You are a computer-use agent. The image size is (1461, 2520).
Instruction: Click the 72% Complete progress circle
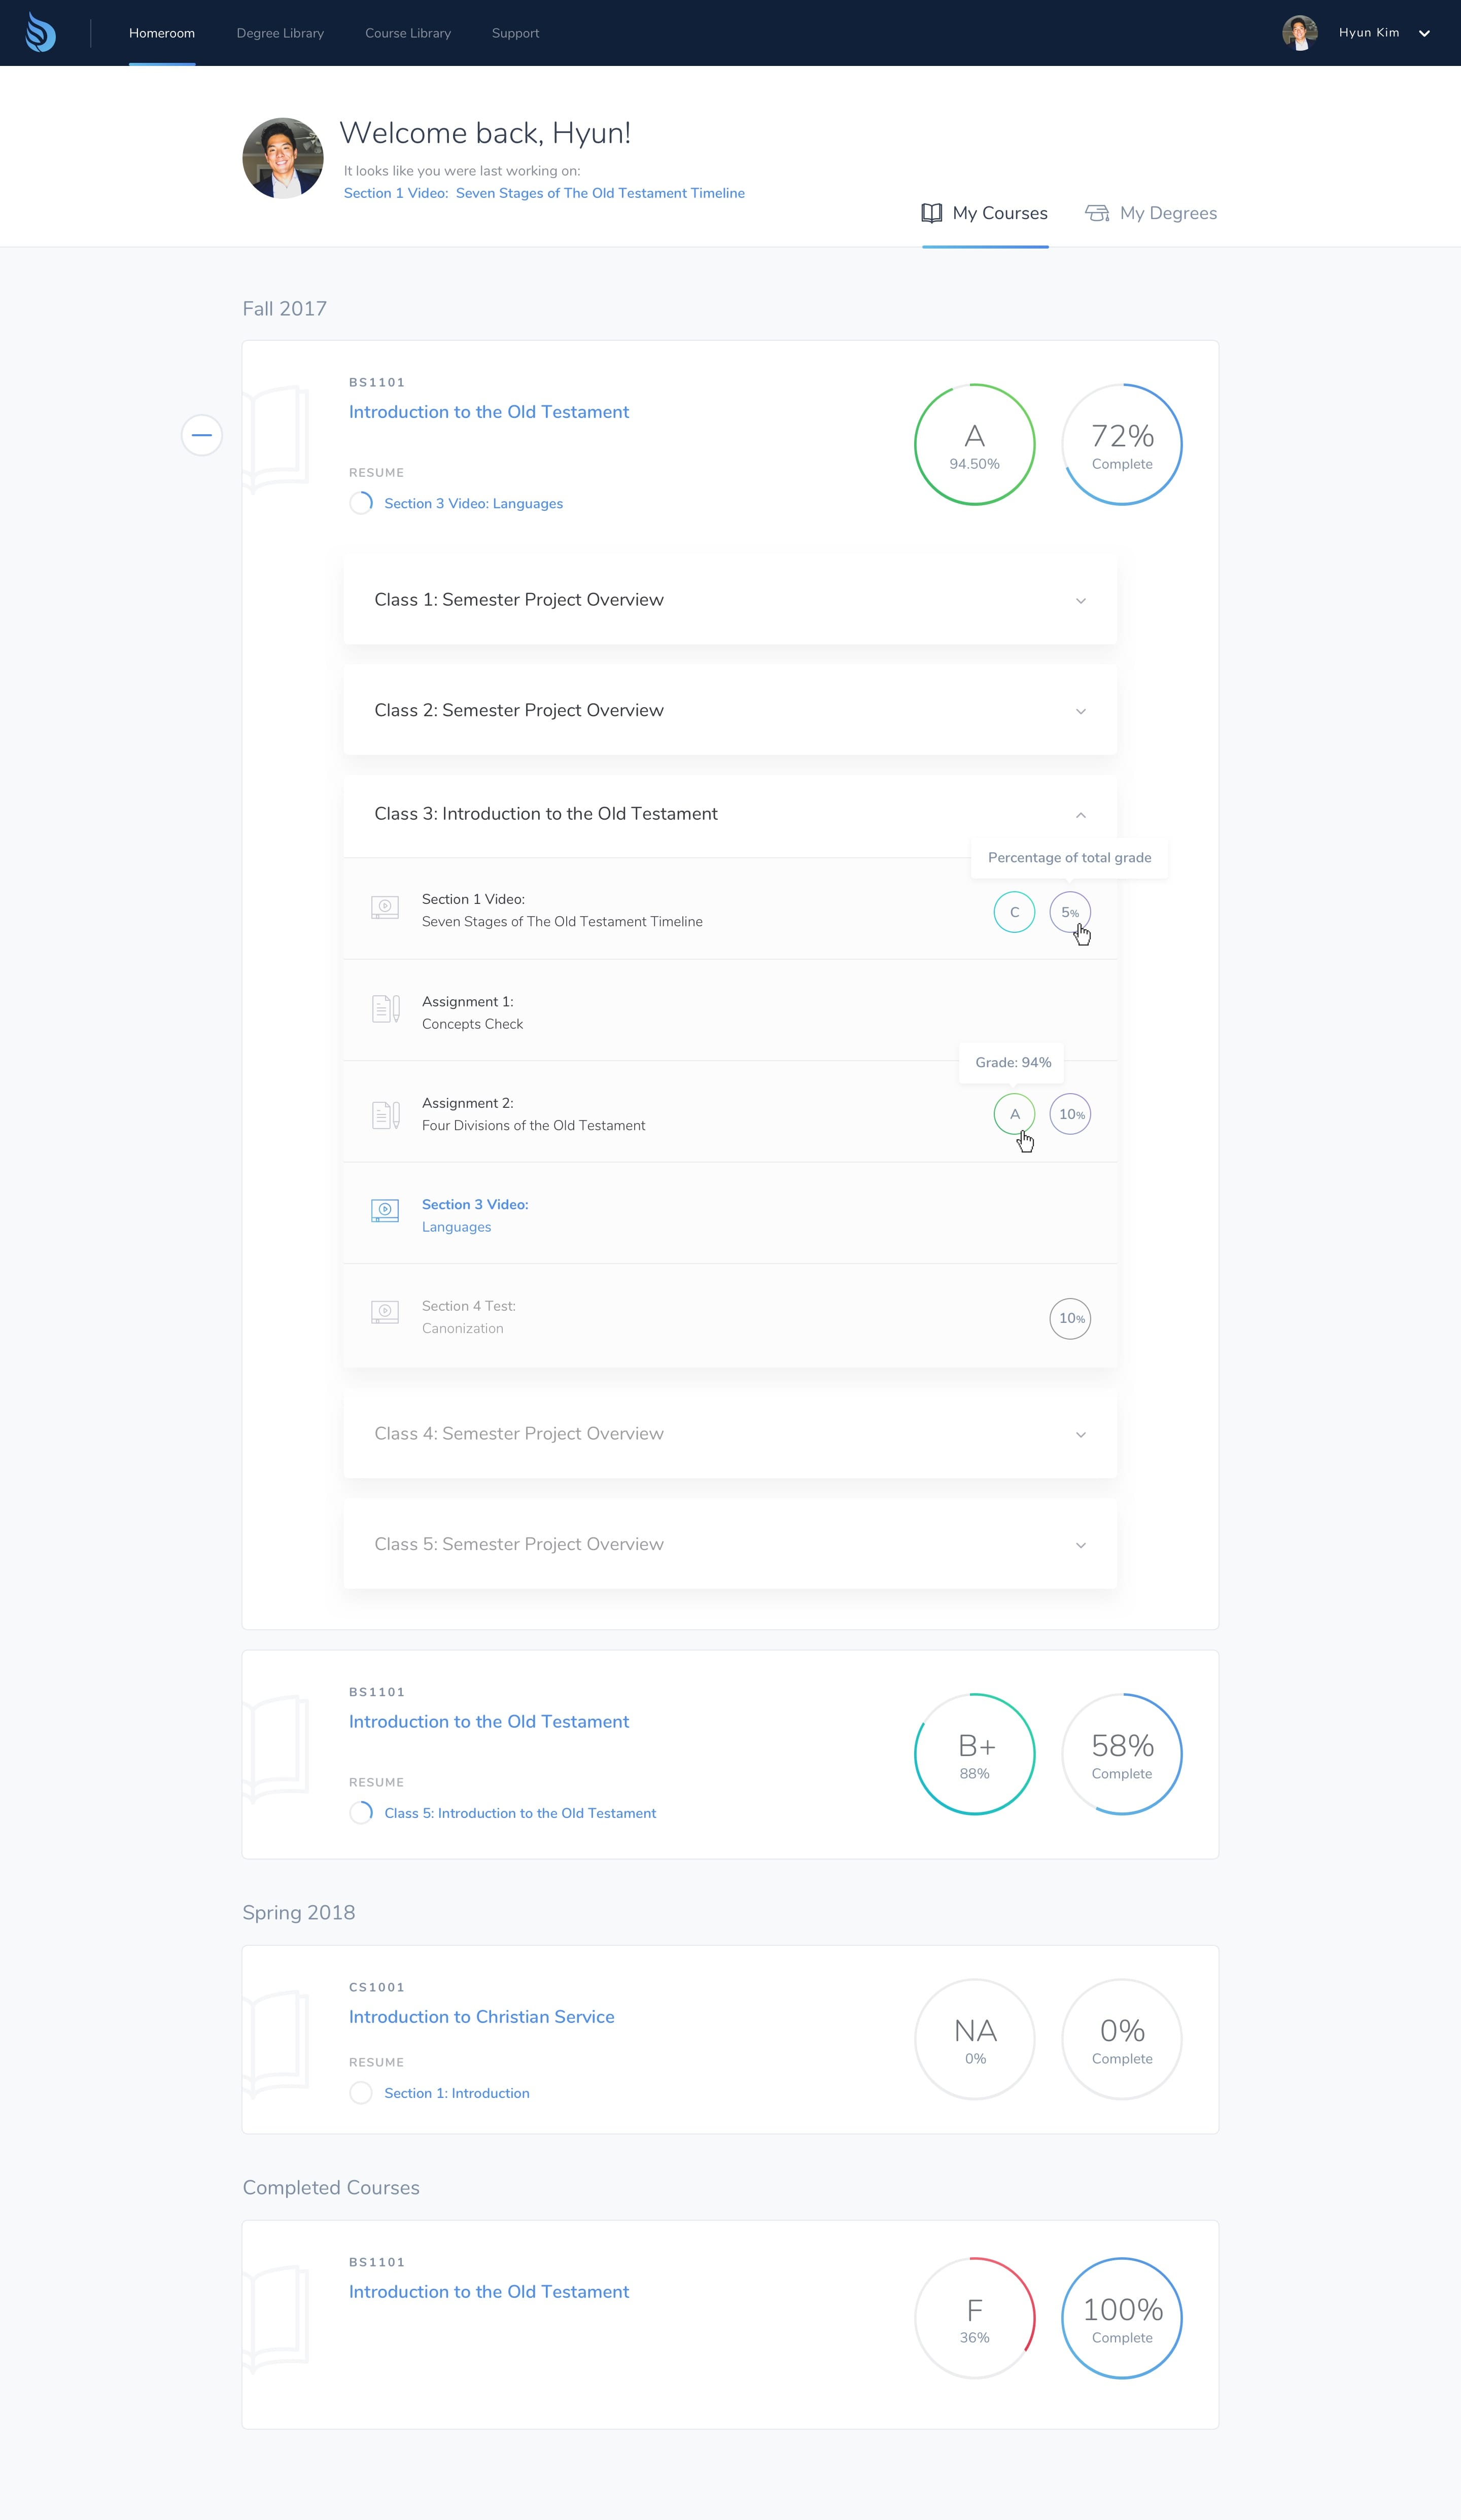1122,445
